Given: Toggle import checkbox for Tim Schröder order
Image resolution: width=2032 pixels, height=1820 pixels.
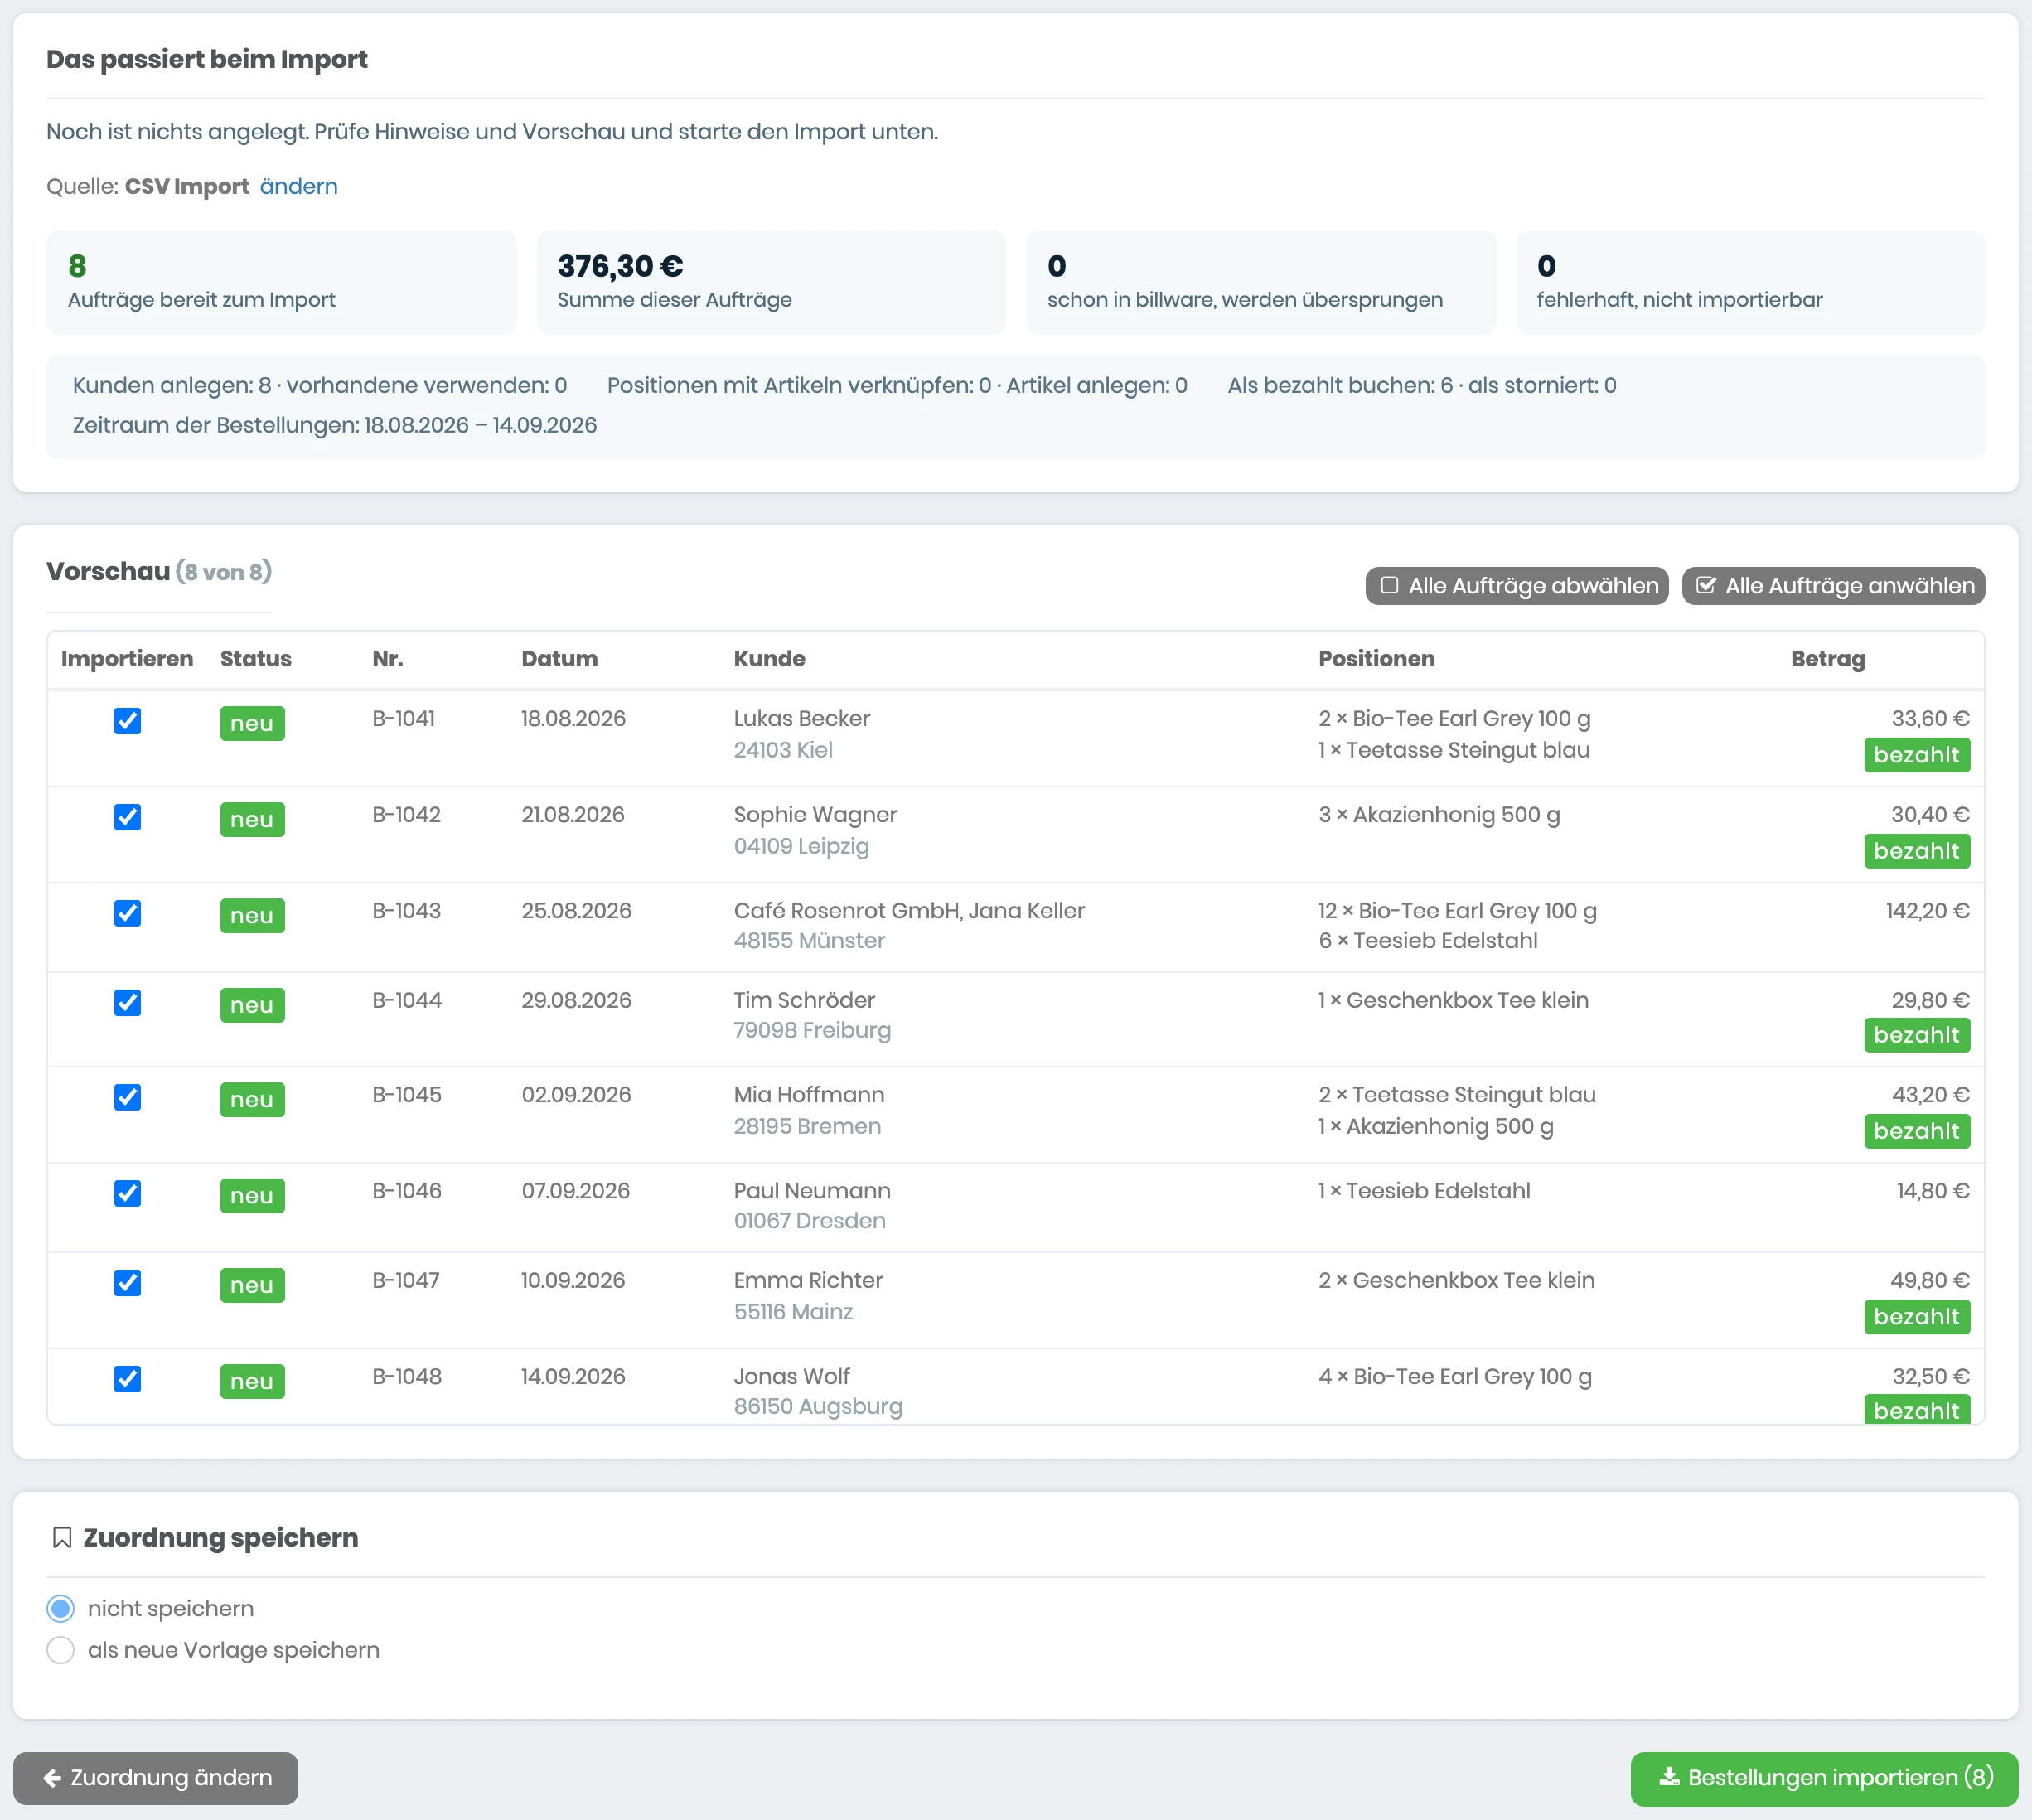Looking at the screenshot, I should 127,1003.
